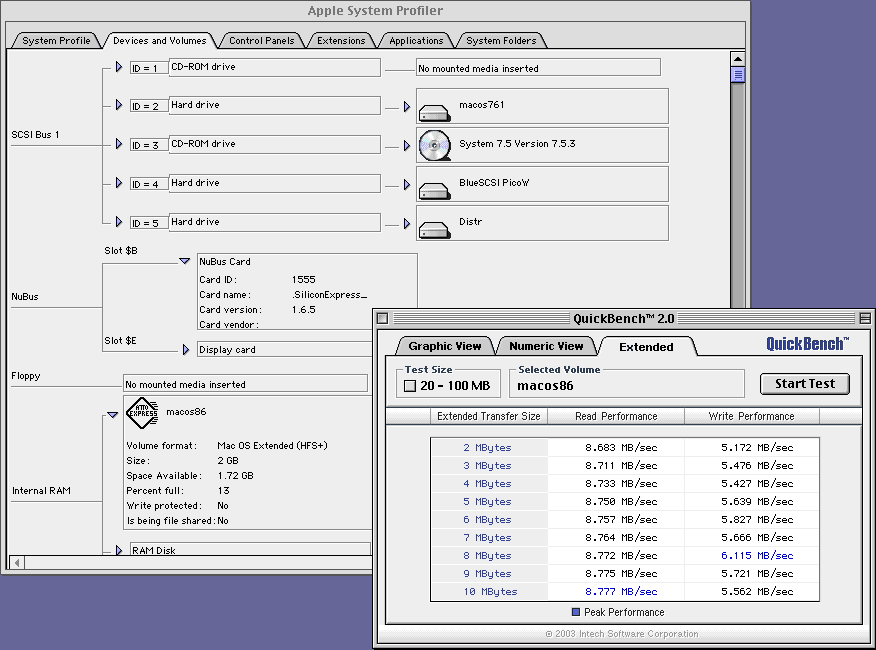876x650 pixels.
Task: Click the System 7.5 CD-ROM disc icon
Action: (x=435, y=145)
